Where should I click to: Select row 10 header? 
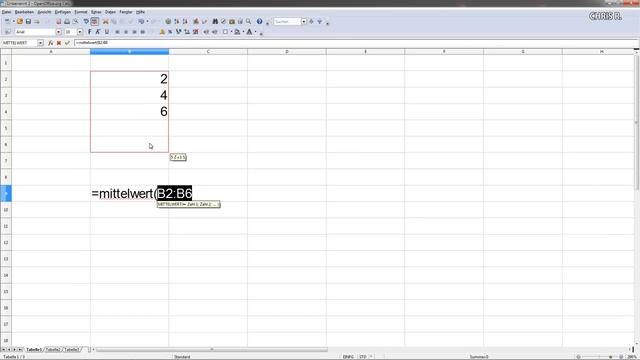tap(6, 209)
